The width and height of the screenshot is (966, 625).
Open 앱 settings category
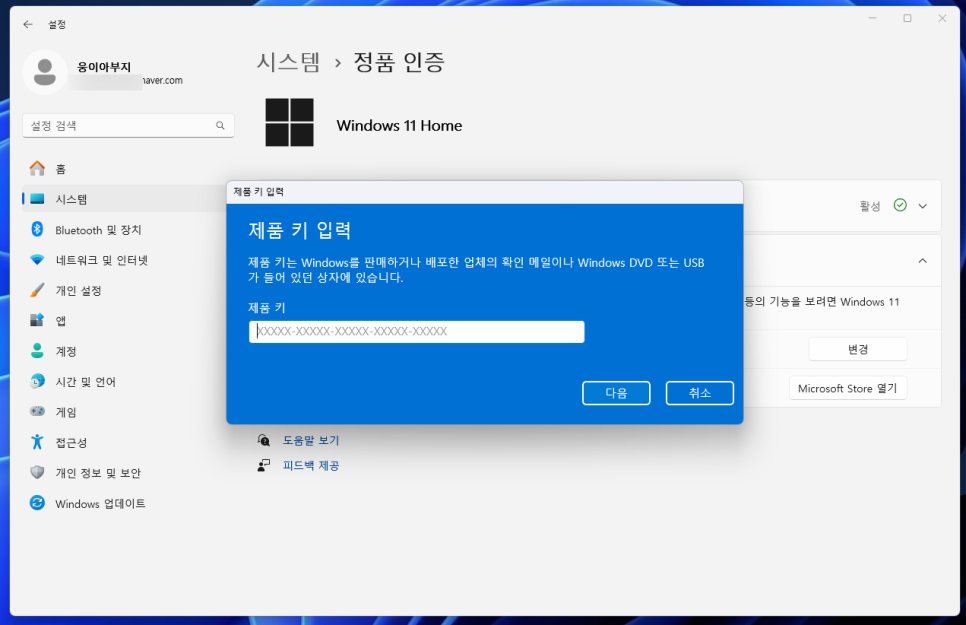(x=128, y=321)
